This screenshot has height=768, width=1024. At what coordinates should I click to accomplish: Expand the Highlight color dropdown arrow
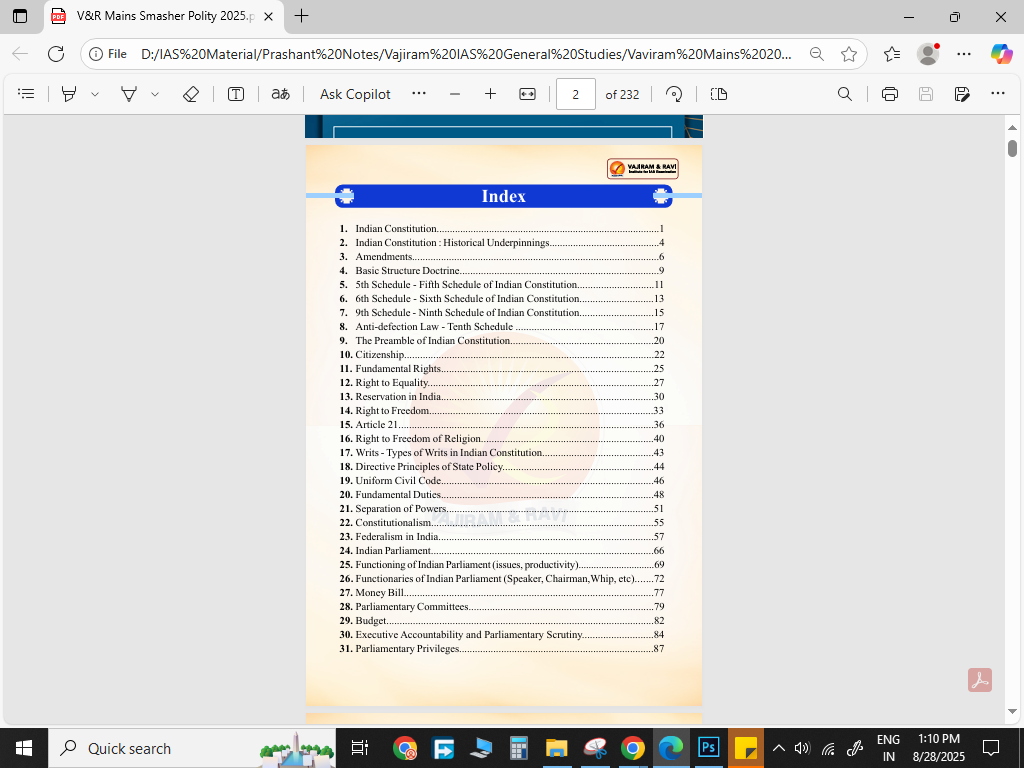coord(95,94)
